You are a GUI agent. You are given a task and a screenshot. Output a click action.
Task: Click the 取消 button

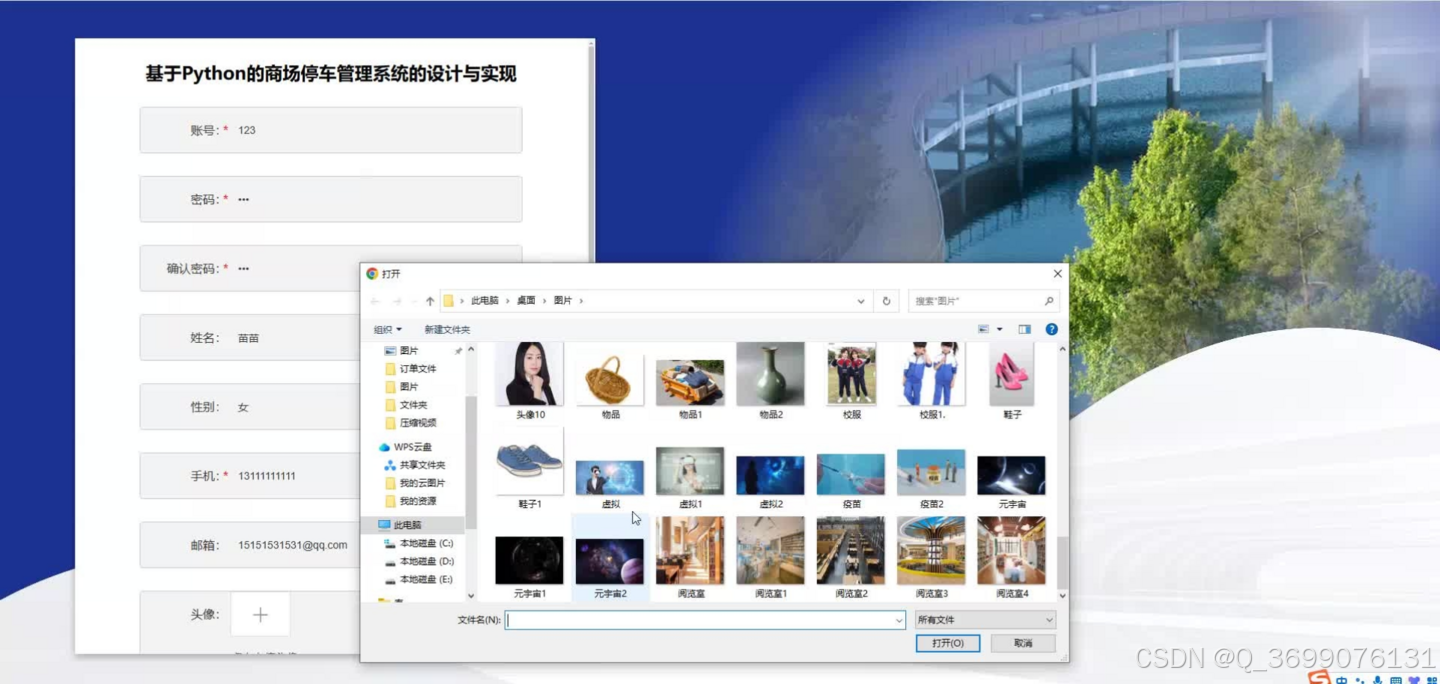[1023, 643]
